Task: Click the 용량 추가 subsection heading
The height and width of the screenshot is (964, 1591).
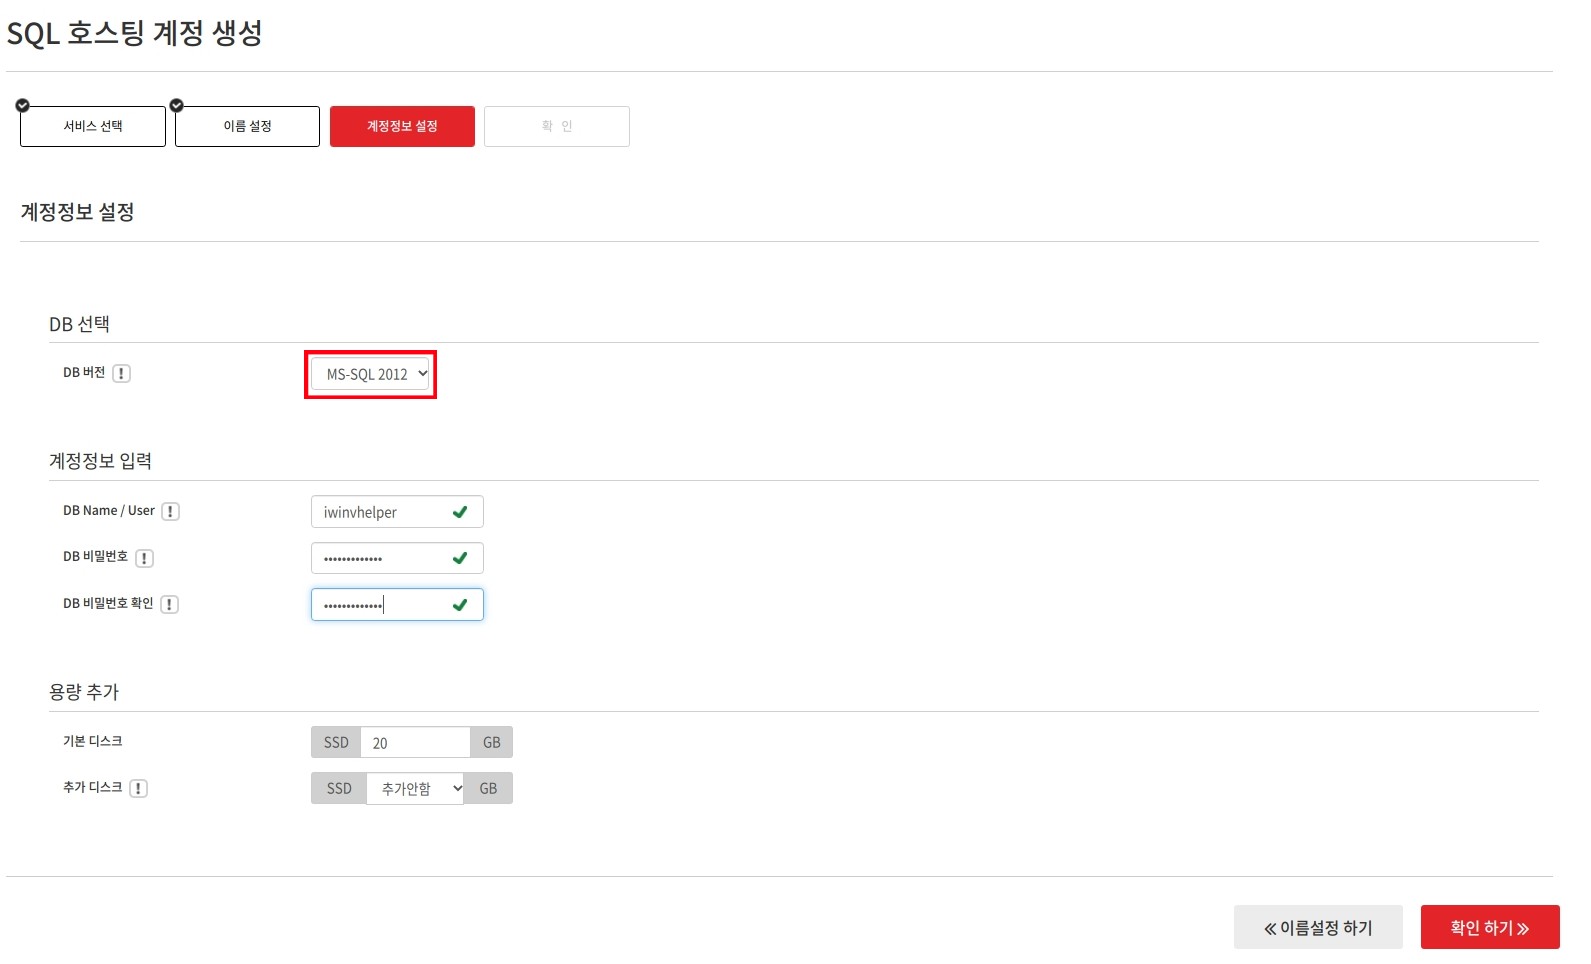Action: [84, 692]
